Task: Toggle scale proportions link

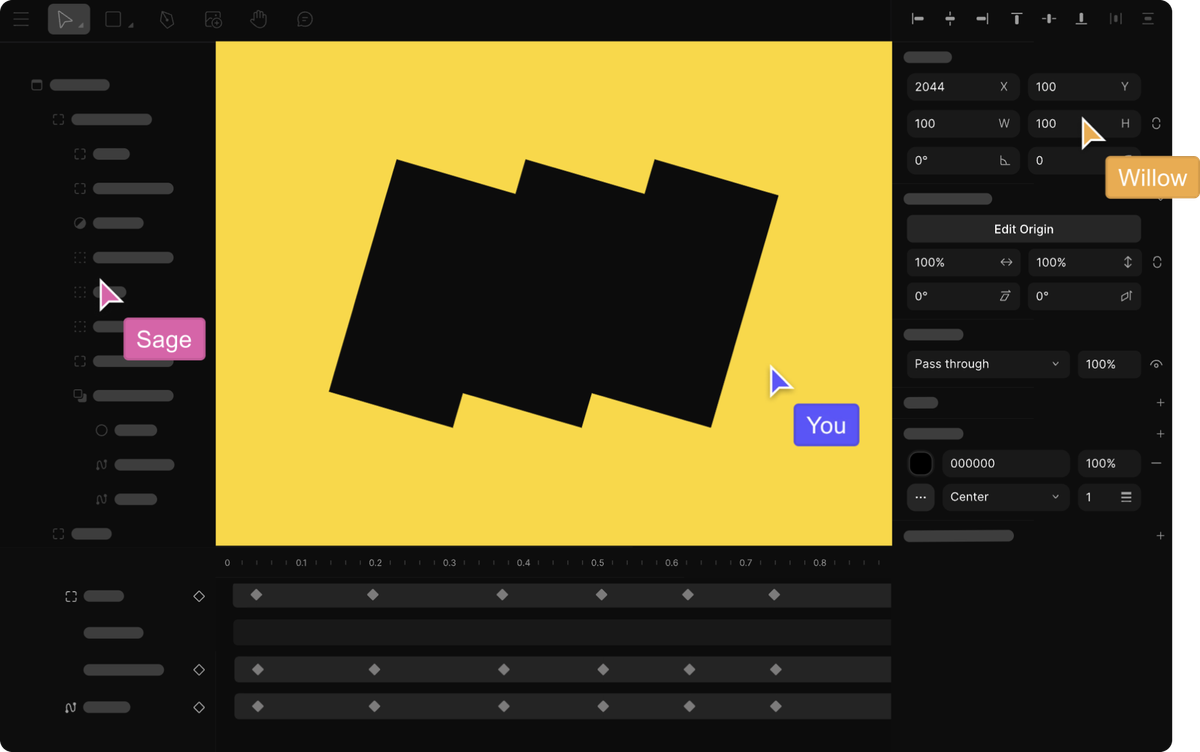Action: coord(1156,263)
